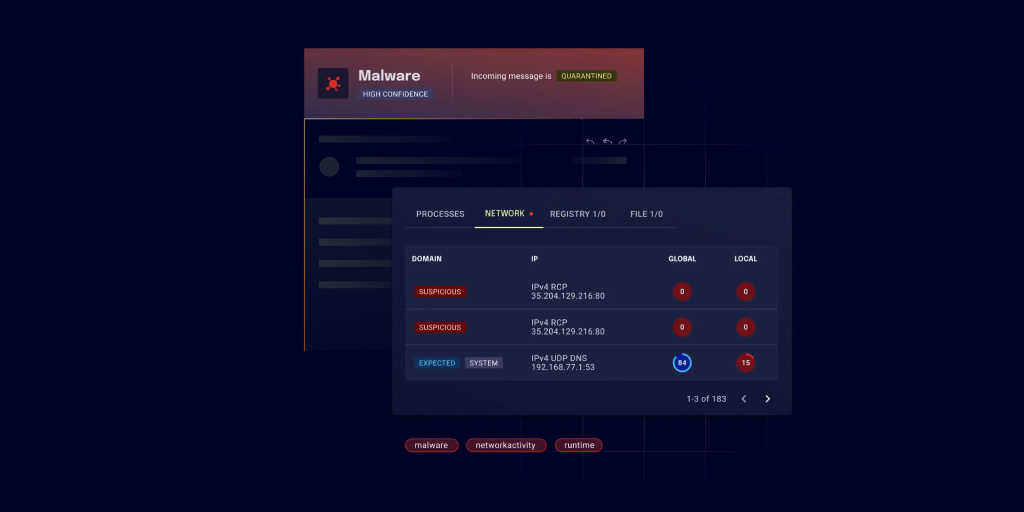
Task: Open the PROCESSES tab
Action: click(x=440, y=214)
